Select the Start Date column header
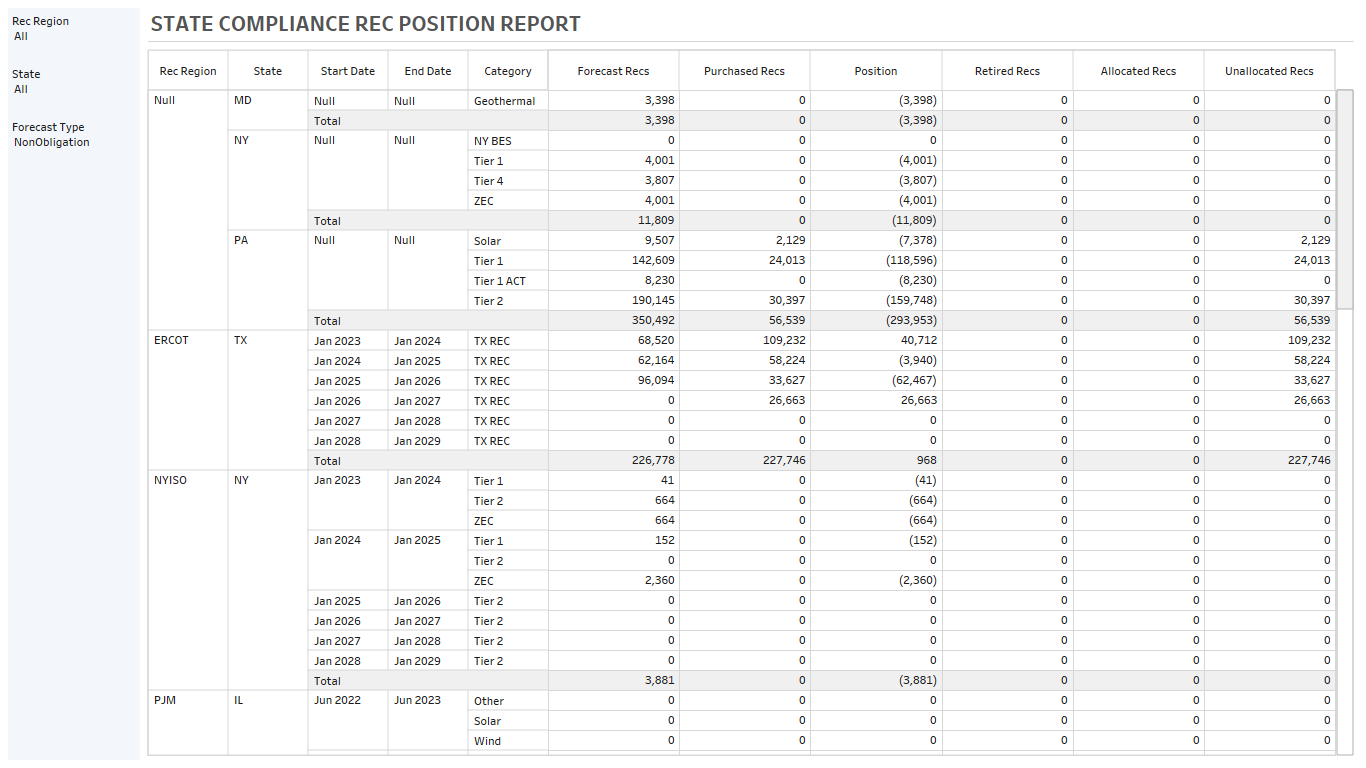 click(x=348, y=71)
